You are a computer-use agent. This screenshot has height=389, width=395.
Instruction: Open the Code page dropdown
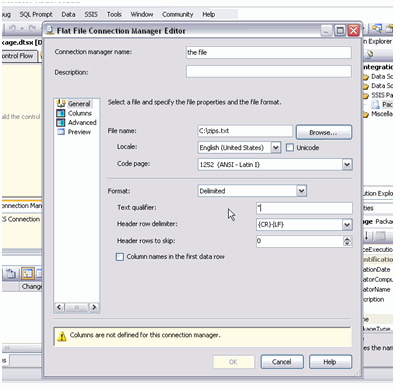click(347, 164)
